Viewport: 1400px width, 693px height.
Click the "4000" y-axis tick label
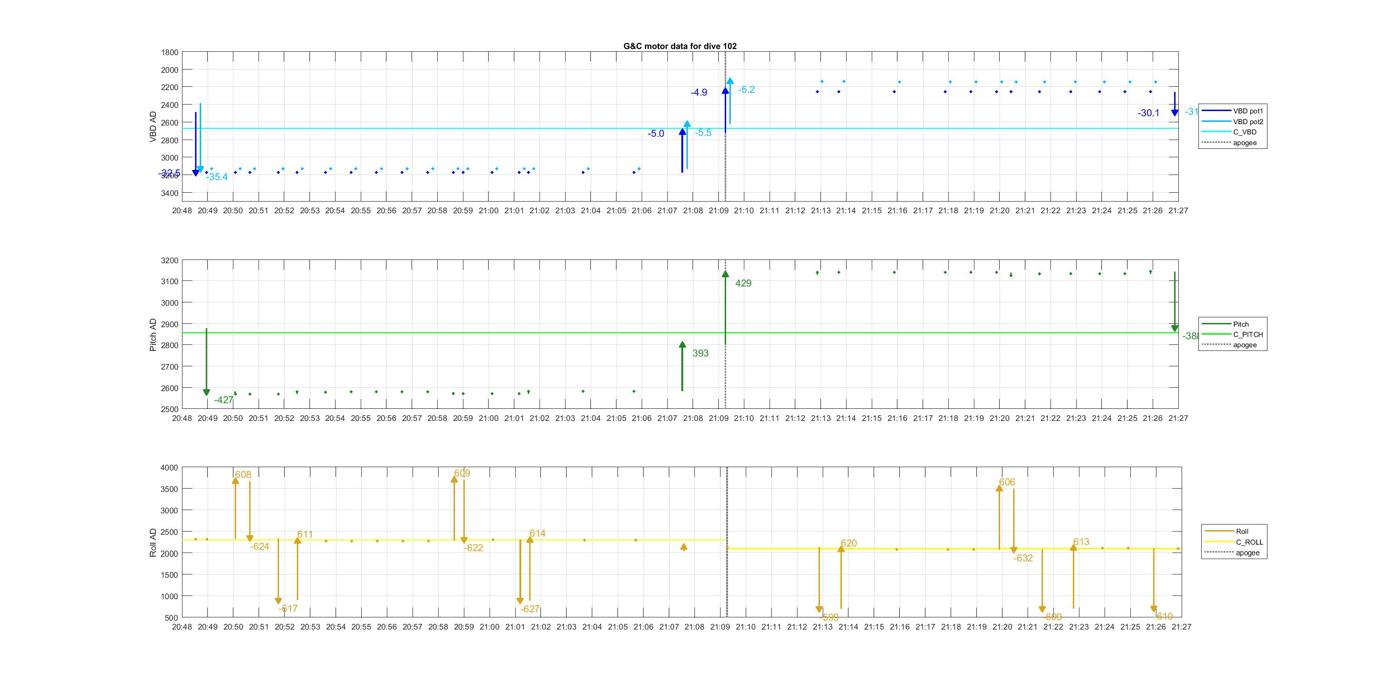(x=170, y=468)
